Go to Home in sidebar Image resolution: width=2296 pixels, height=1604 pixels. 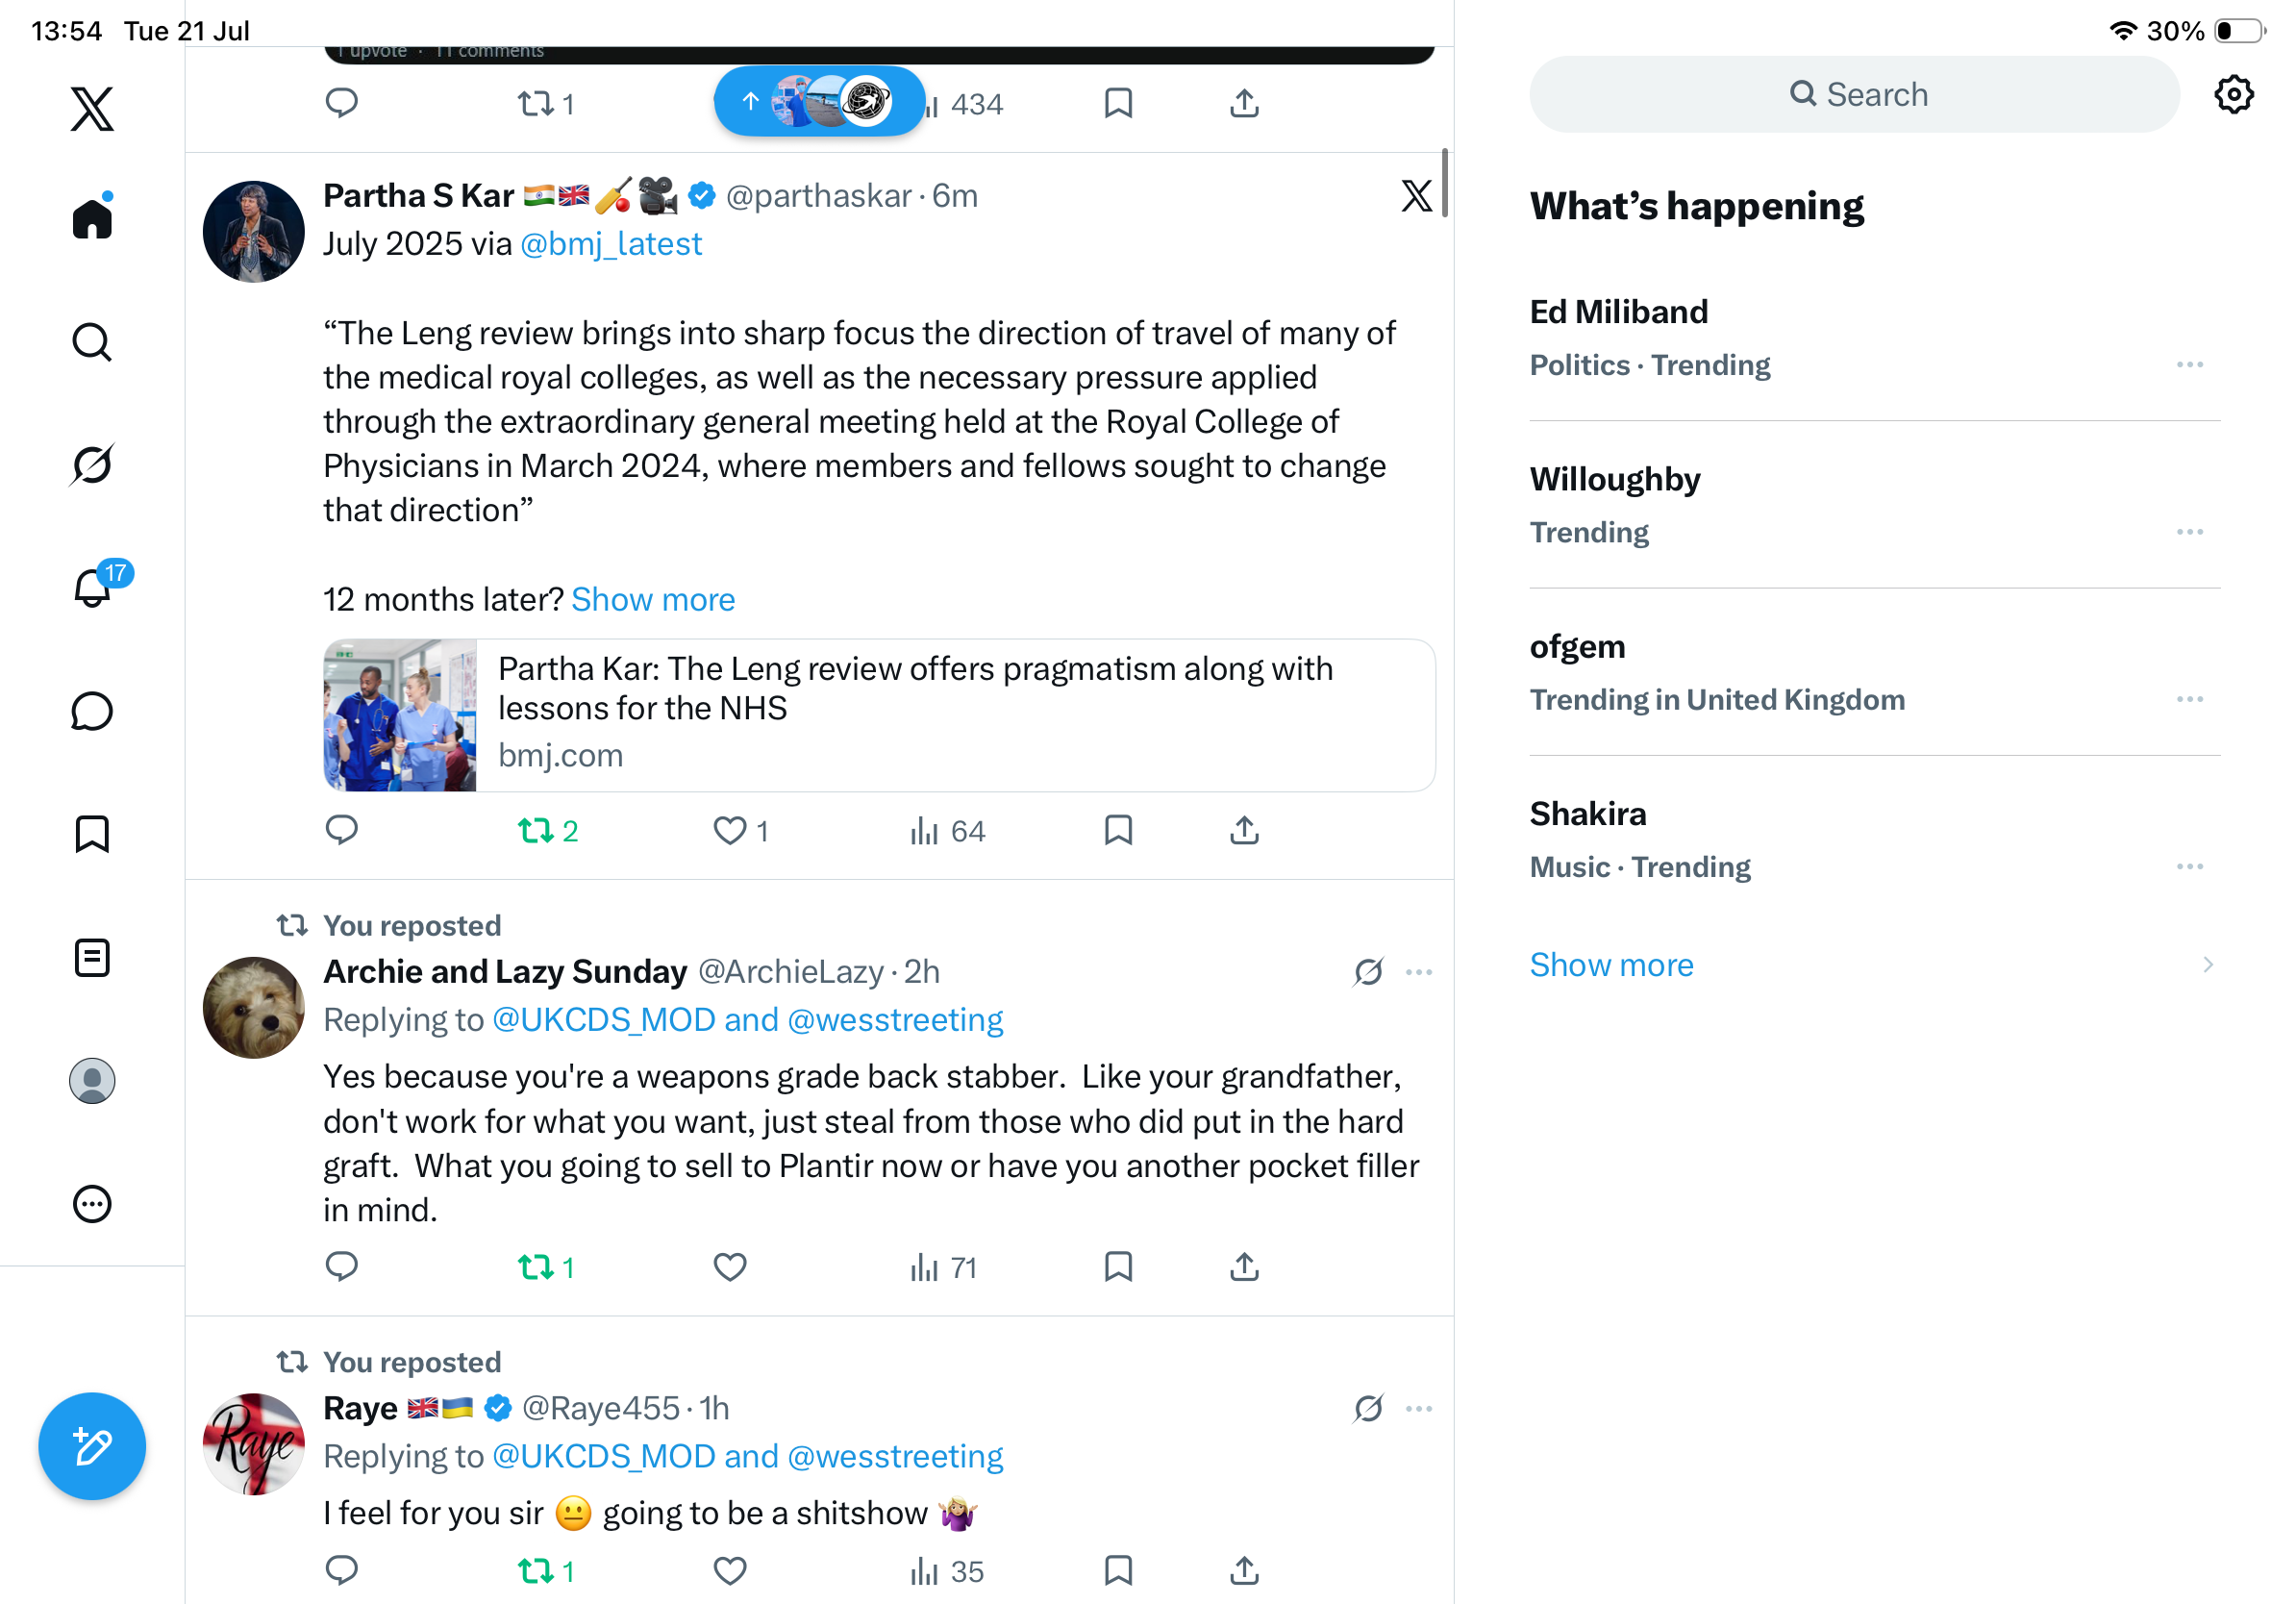[92, 218]
